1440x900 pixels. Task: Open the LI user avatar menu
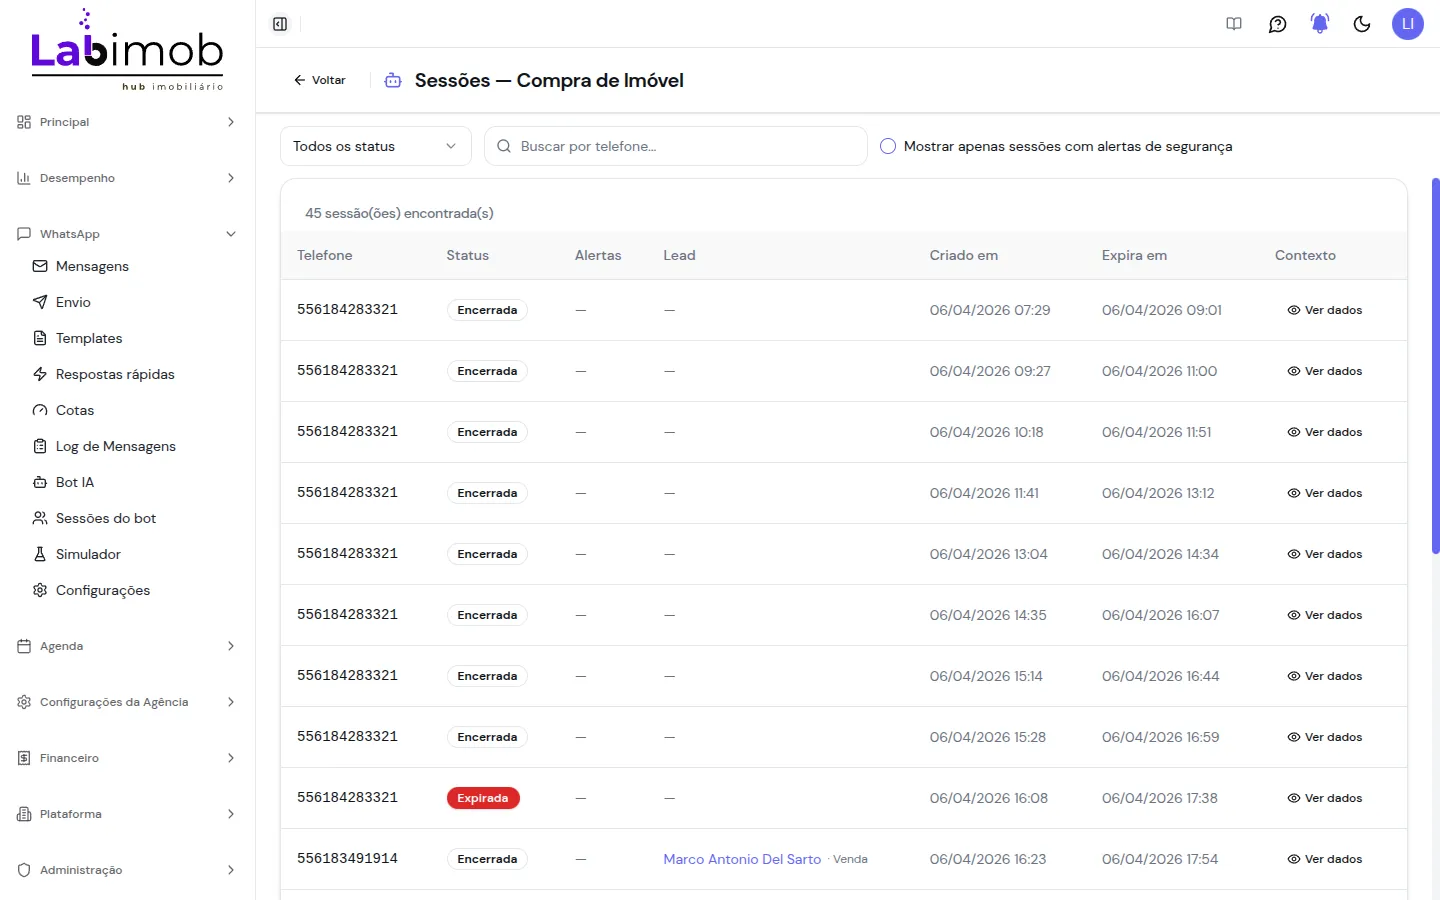click(1408, 24)
